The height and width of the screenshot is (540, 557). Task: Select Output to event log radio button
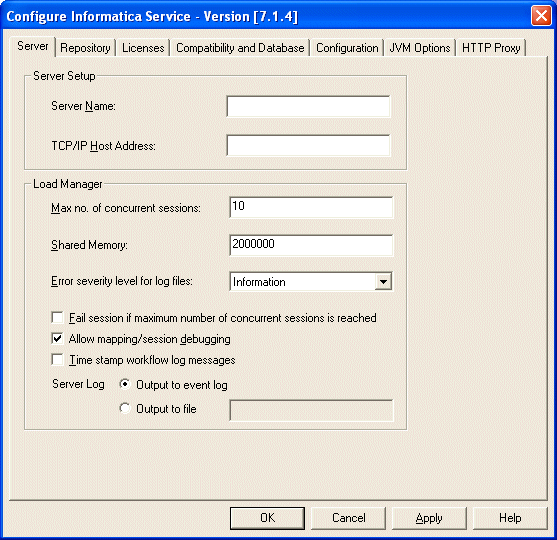[x=125, y=384]
